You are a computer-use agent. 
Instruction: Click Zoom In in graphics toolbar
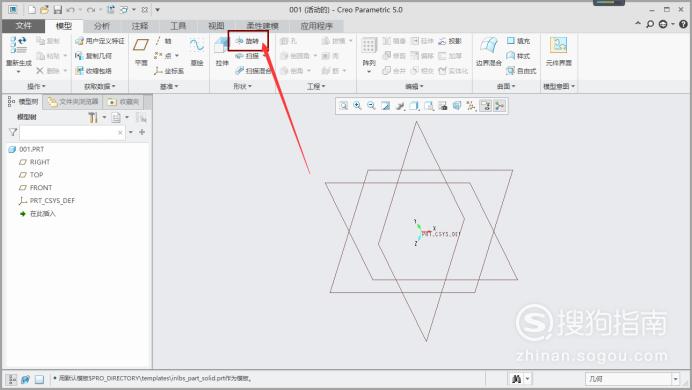(357, 105)
